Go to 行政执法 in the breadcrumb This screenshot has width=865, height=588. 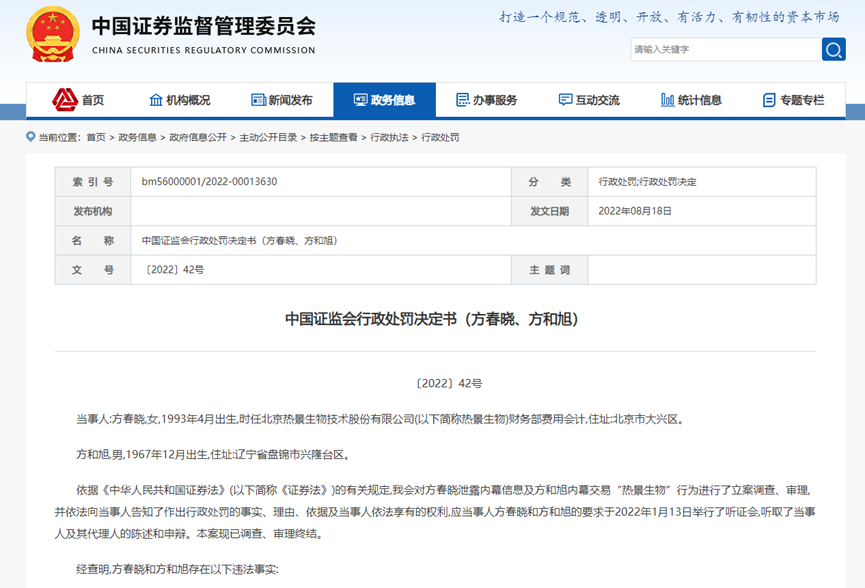(389, 137)
